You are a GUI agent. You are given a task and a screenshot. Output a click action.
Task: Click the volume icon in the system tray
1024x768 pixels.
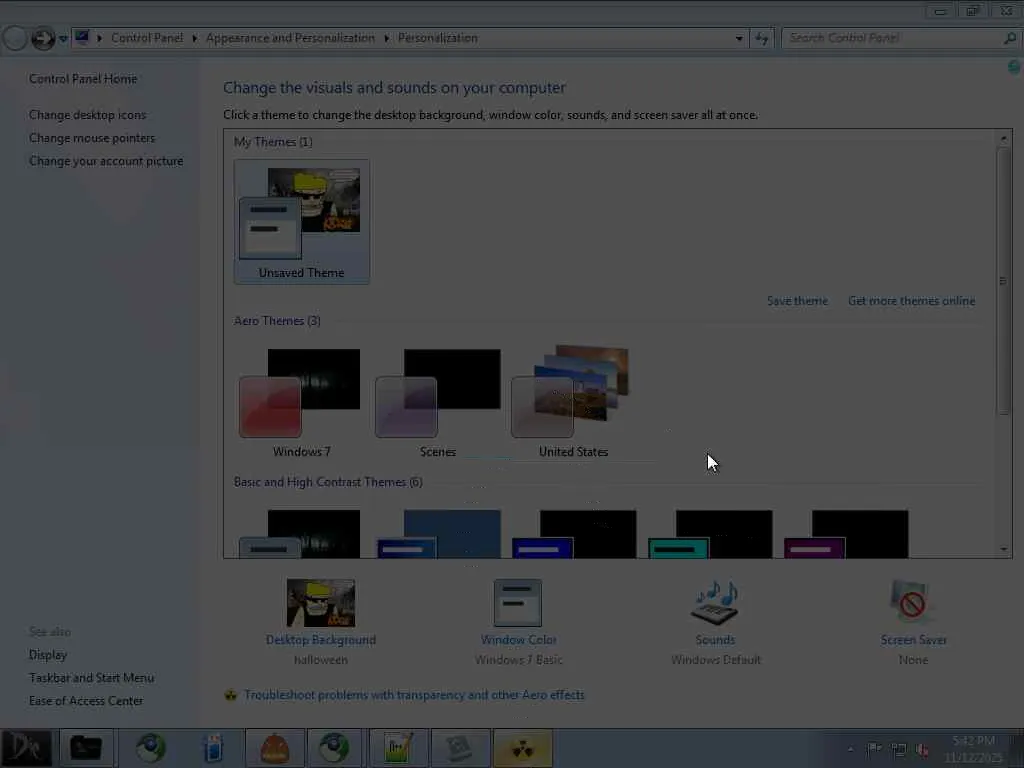click(x=922, y=750)
